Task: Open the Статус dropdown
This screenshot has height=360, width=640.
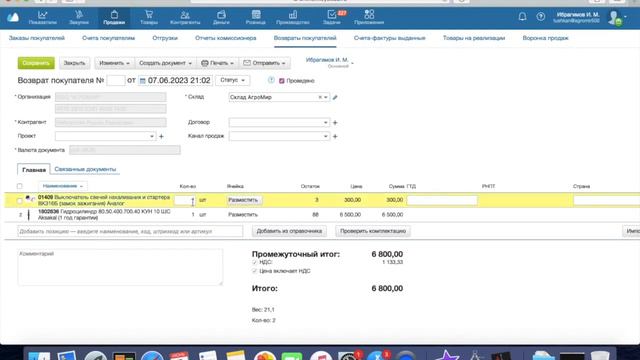Action: [233, 80]
